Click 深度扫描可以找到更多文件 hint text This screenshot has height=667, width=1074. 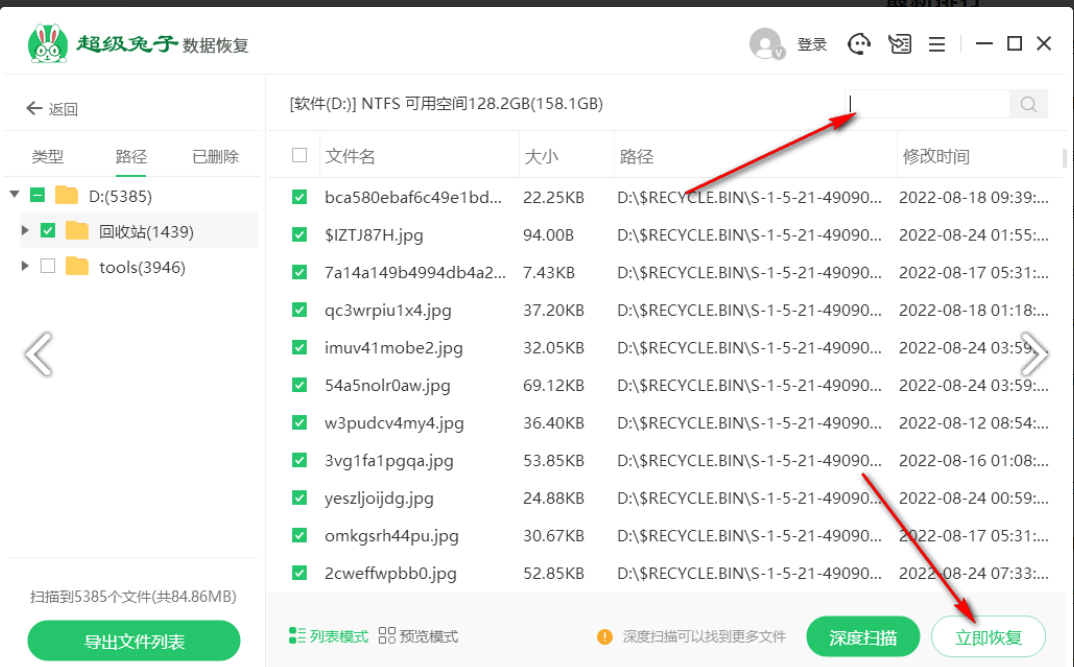tap(703, 637)
